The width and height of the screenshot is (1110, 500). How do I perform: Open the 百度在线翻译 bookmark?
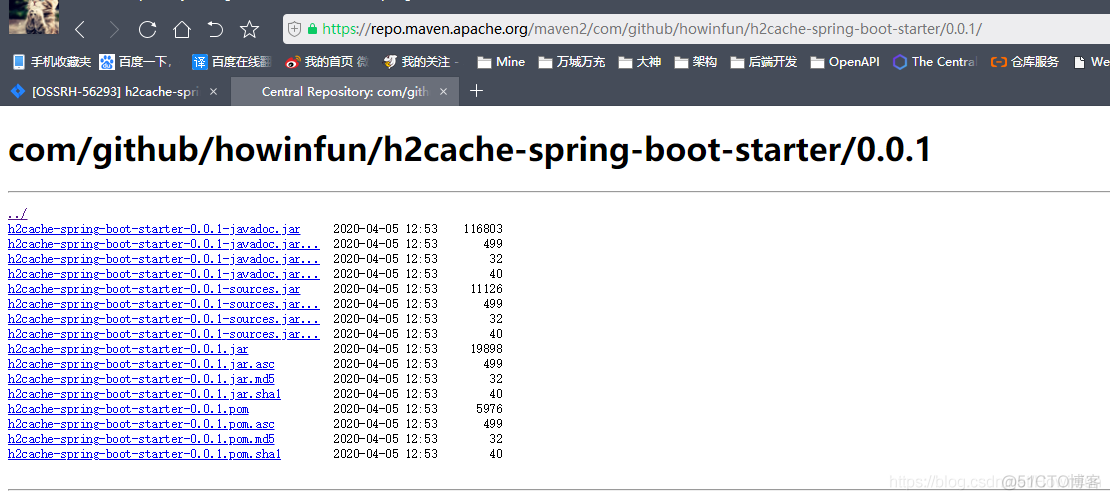click(x=231, y=62)
